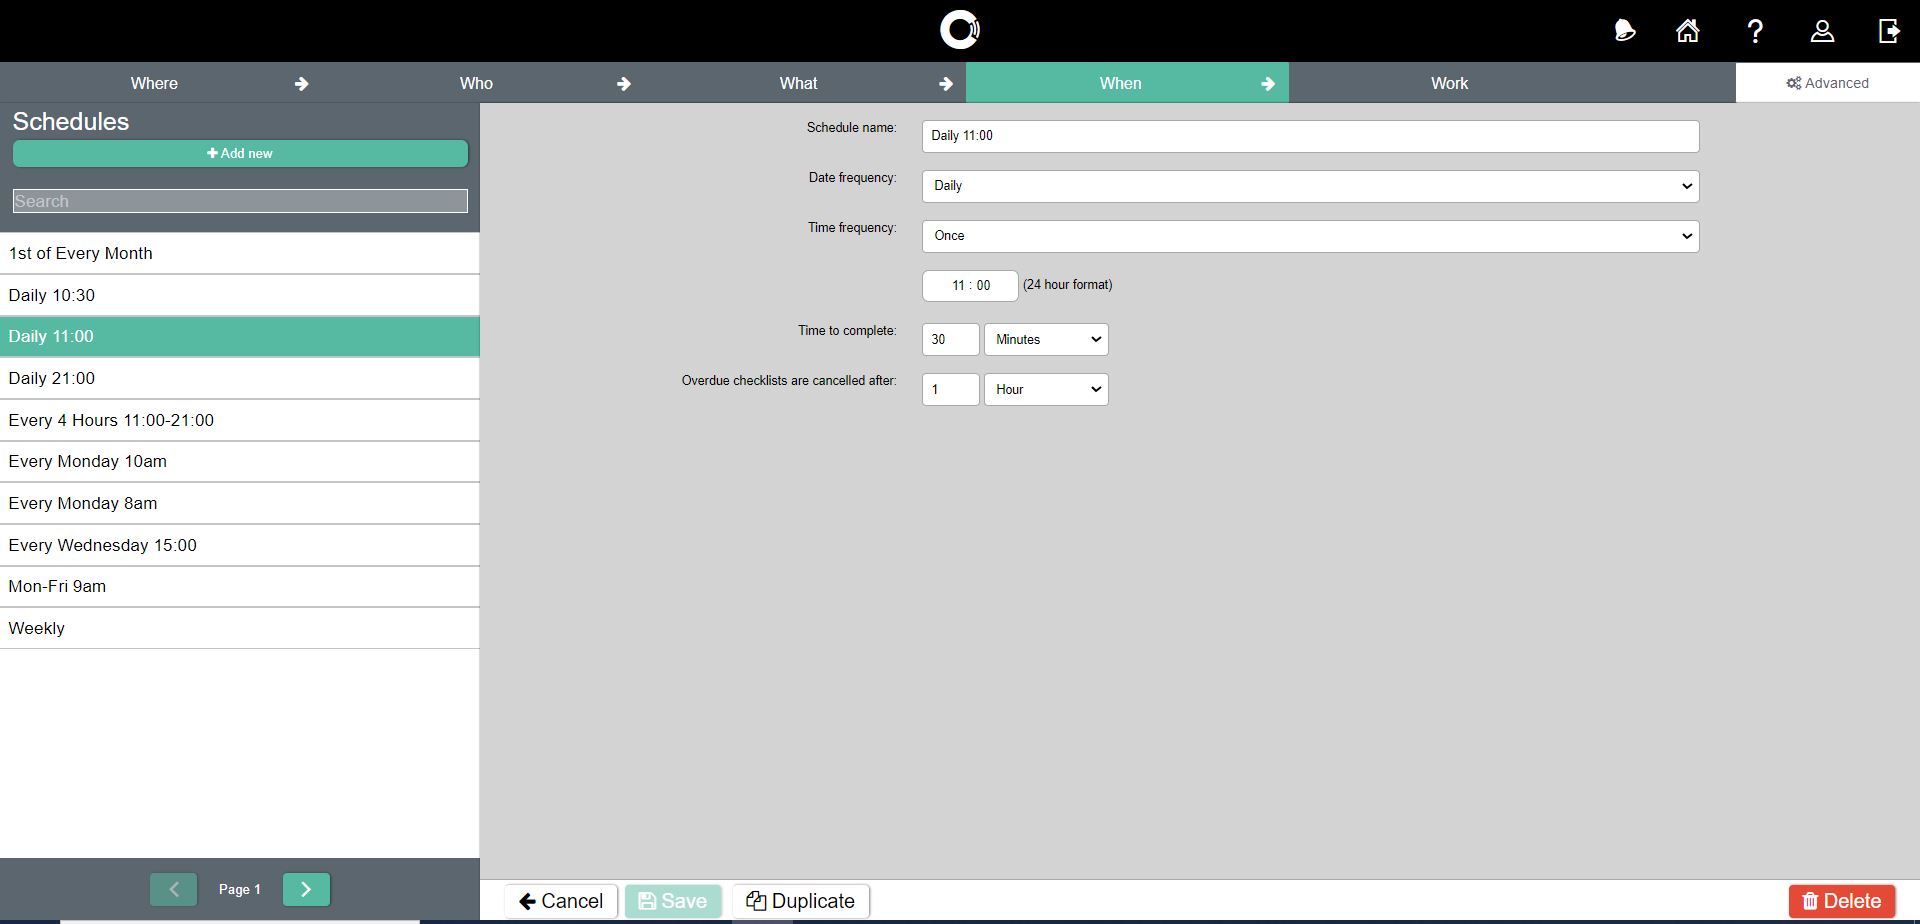Viewport: 1920px width, 924px height.
Task: Open the Advanced tab
Action: [x=1827, y=83]
